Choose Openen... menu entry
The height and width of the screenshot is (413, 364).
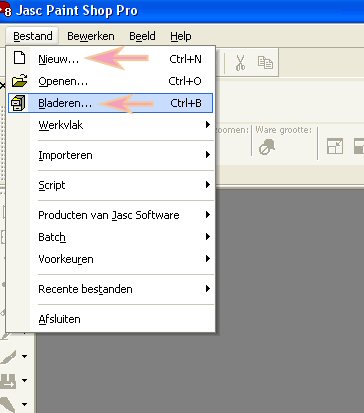pyautogui.click(x=110, y=81)
